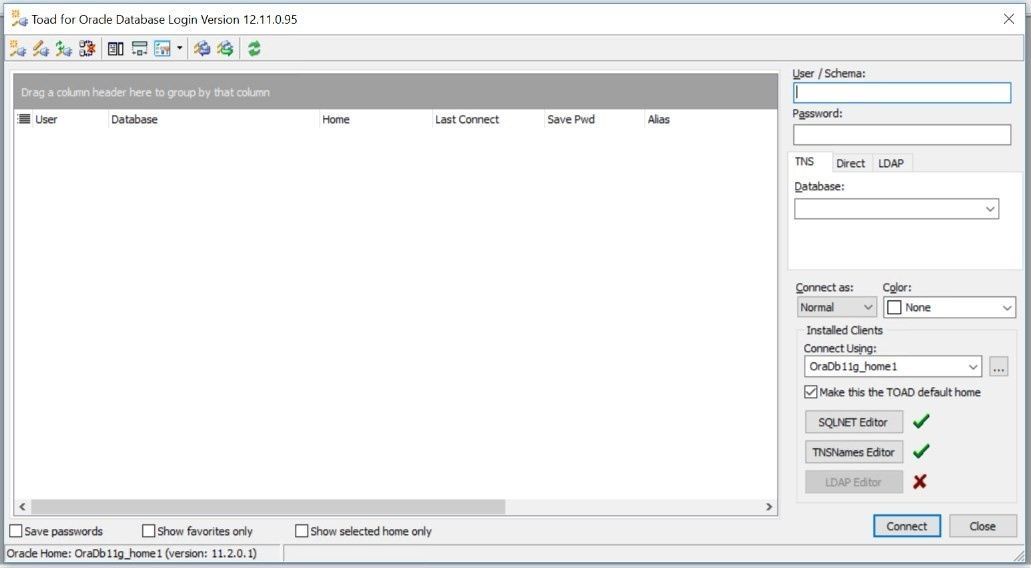Uncheck Make this the TOAD default home

pyautogui.click(x=811, y=392)
